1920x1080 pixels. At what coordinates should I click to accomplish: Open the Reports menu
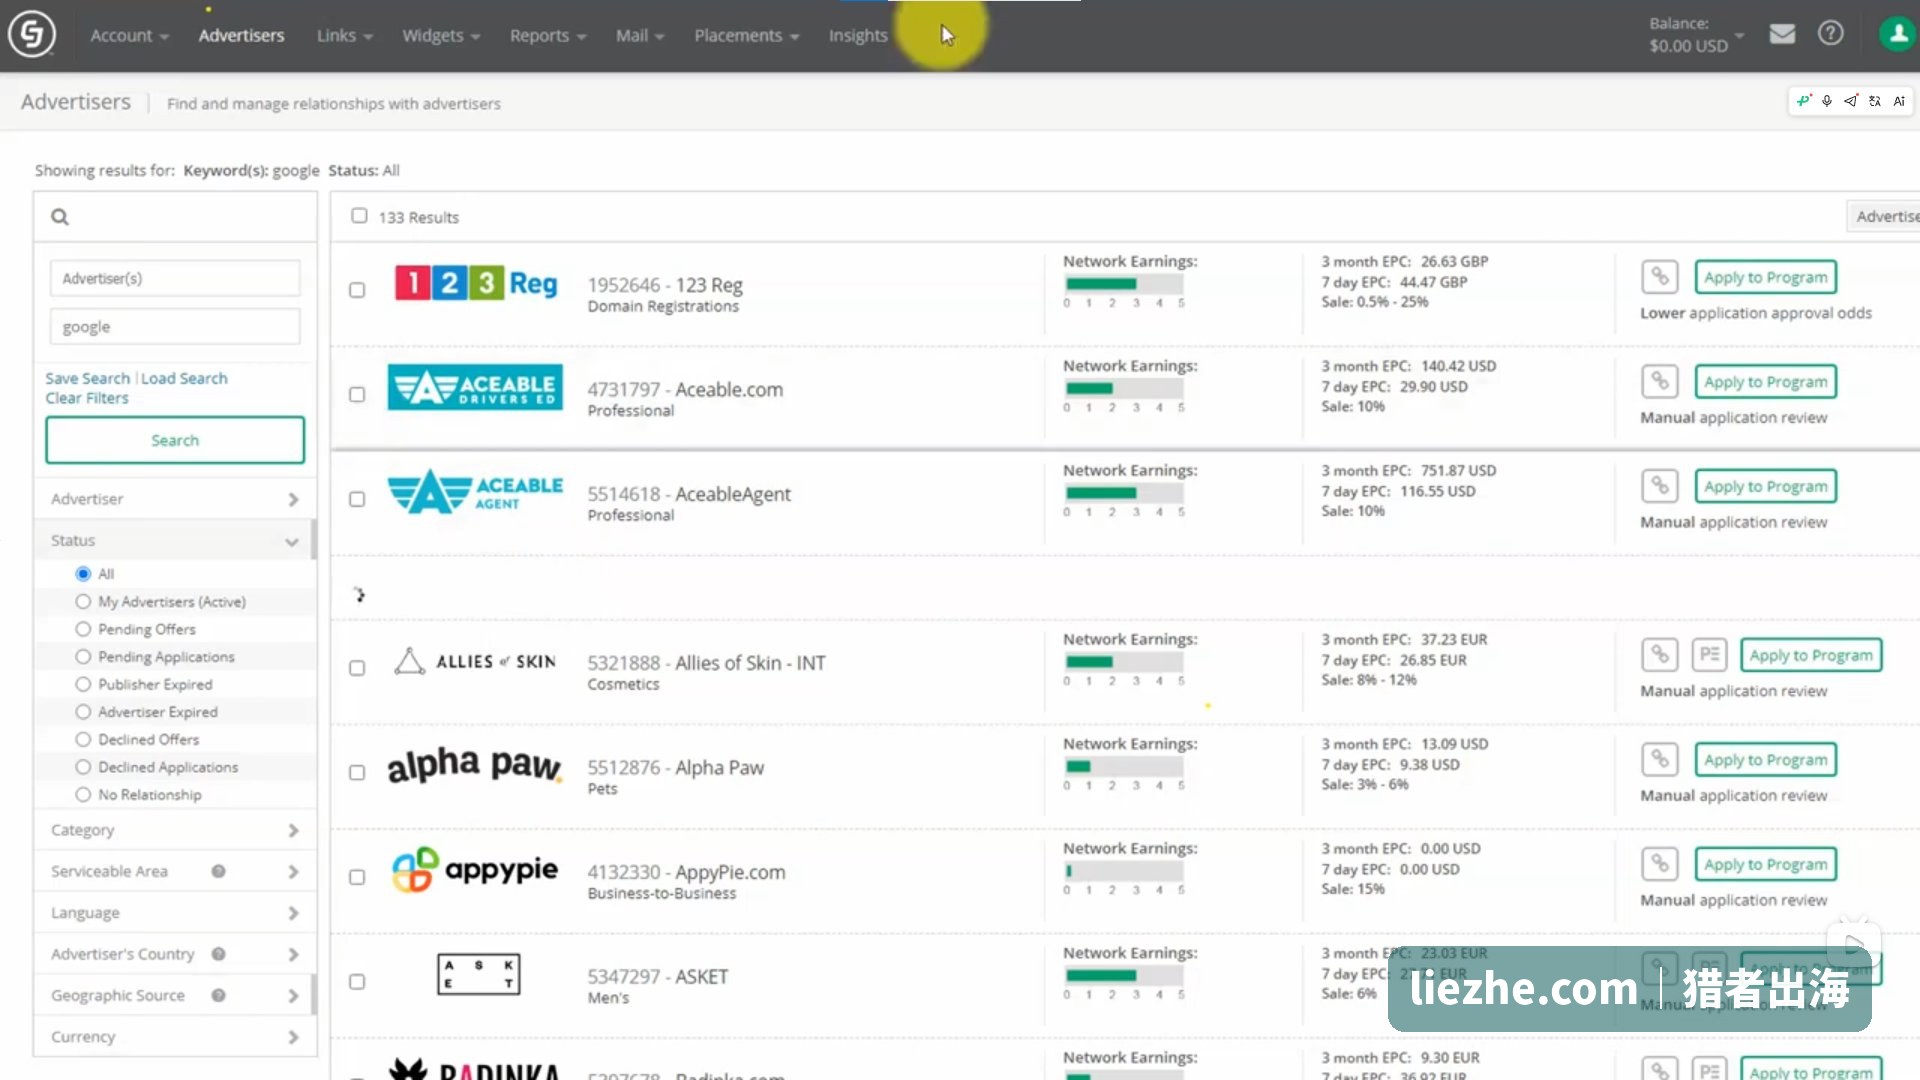click(548, 35)
